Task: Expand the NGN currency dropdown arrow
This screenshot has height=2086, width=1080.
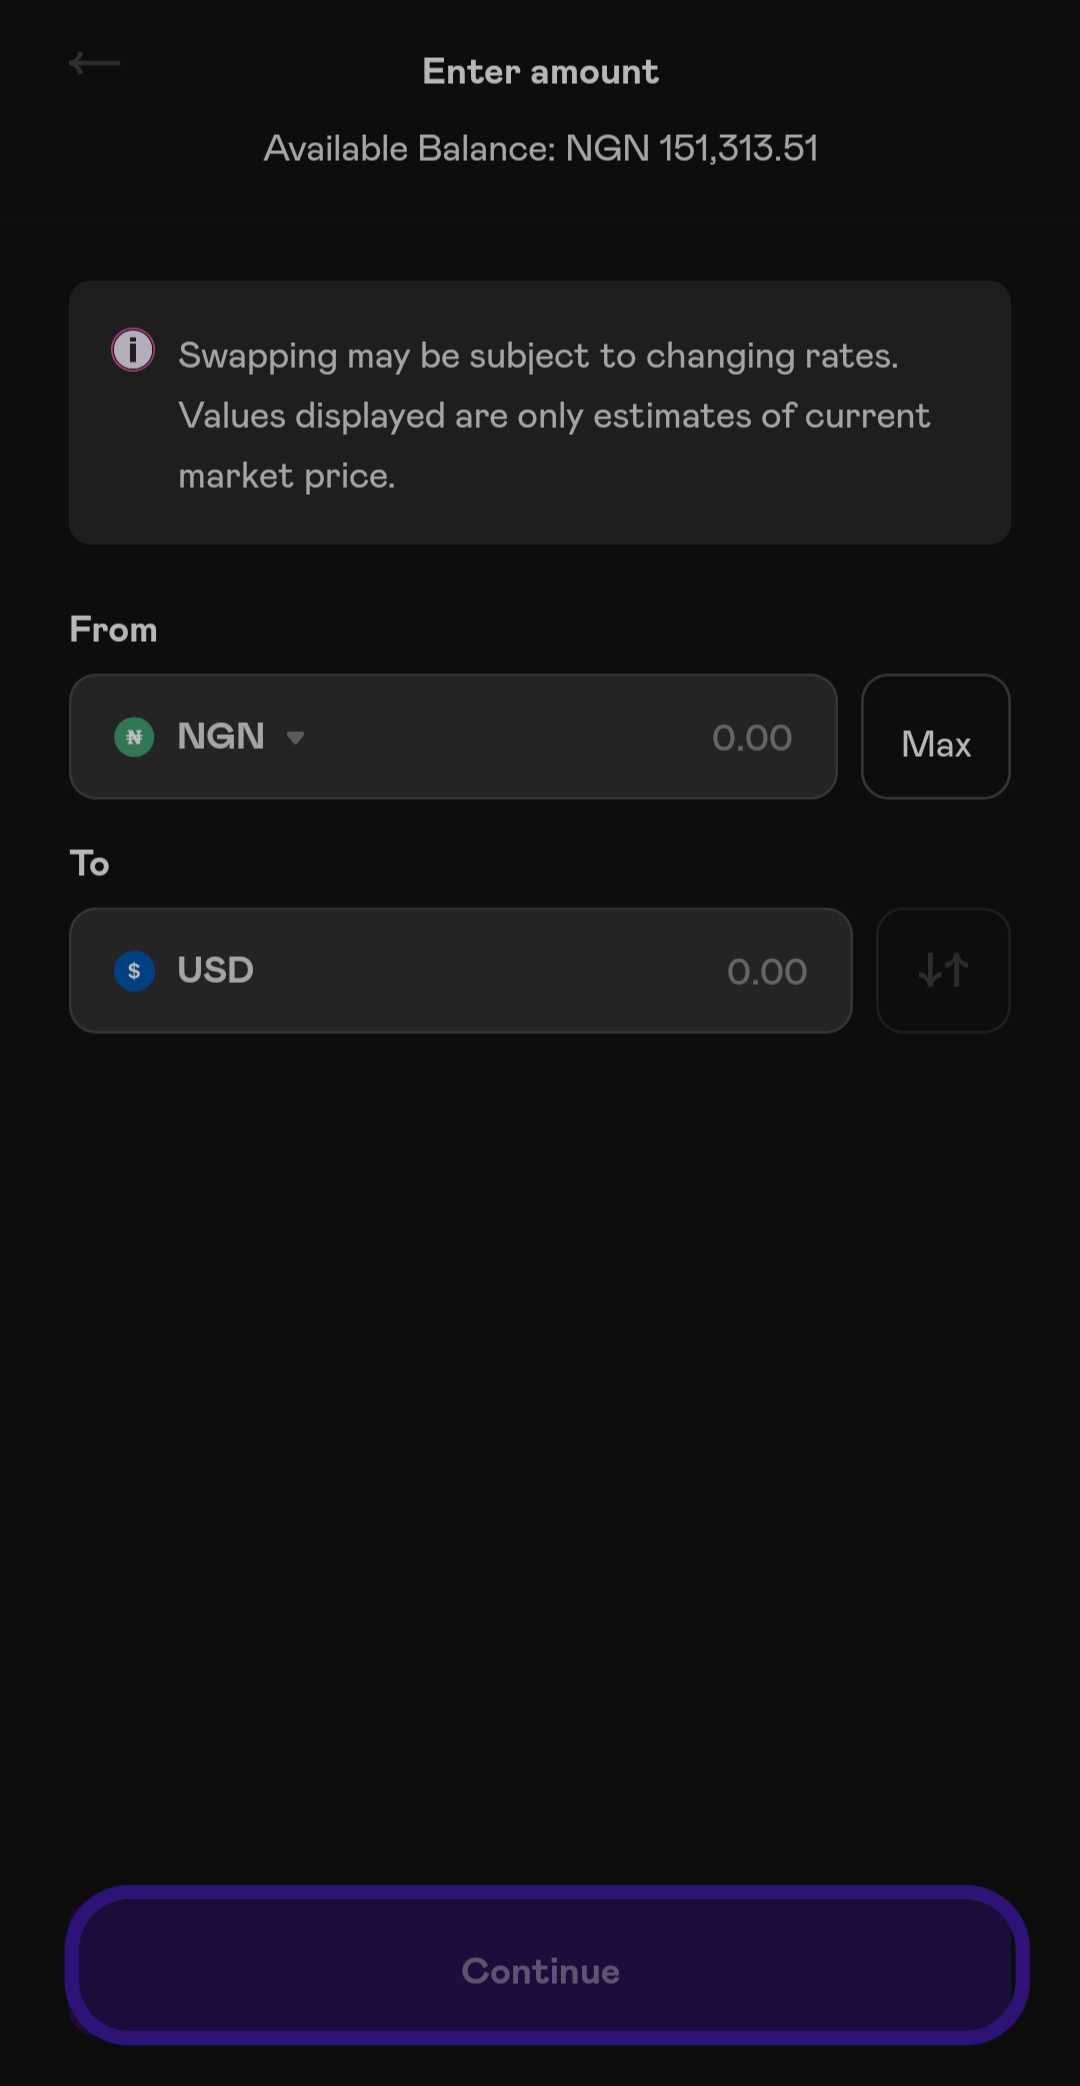Action: pyautogui.click(x=295, y=738)
